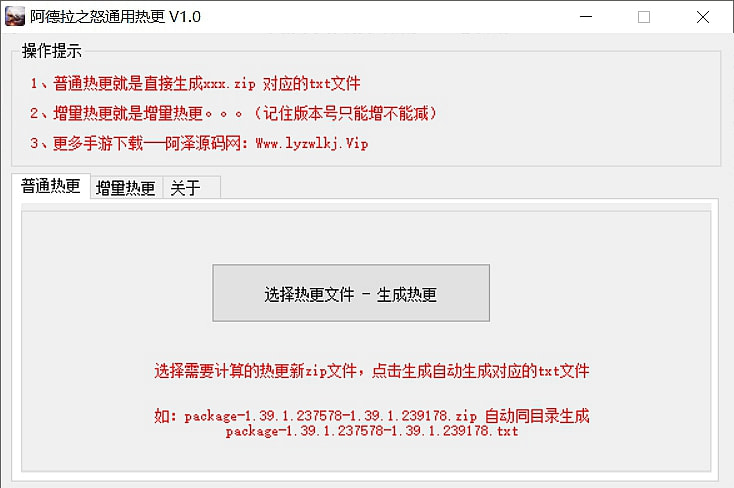Click the 操作提示 group box label
The width and height of the screenshot is (734, 488).
51,51
